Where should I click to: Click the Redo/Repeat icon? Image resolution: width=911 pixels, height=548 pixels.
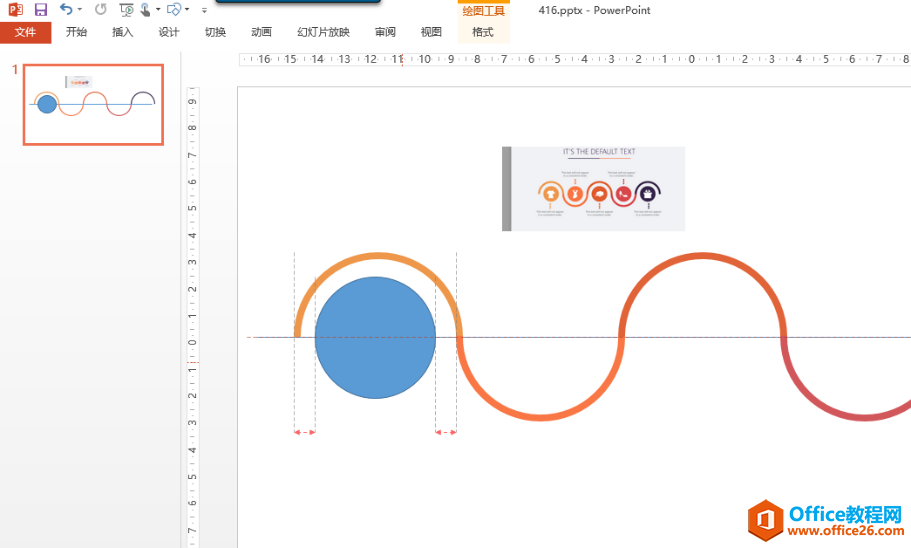click(x=101, y=10)
